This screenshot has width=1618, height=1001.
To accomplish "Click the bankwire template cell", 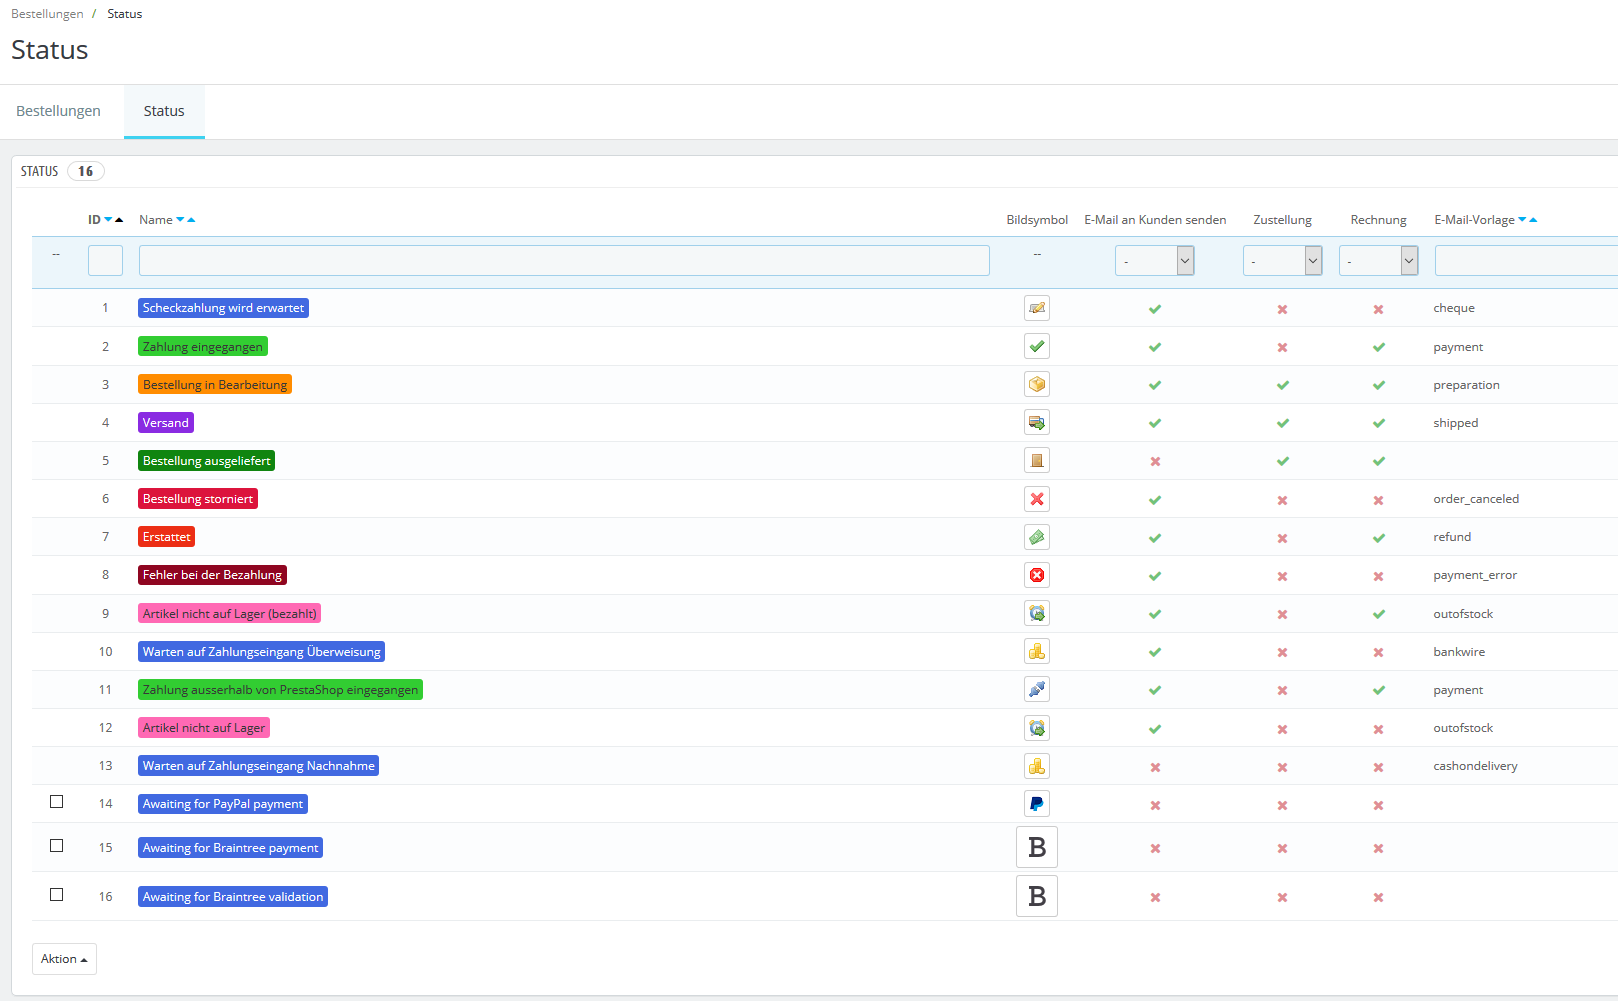I will tap(1459, 652).
